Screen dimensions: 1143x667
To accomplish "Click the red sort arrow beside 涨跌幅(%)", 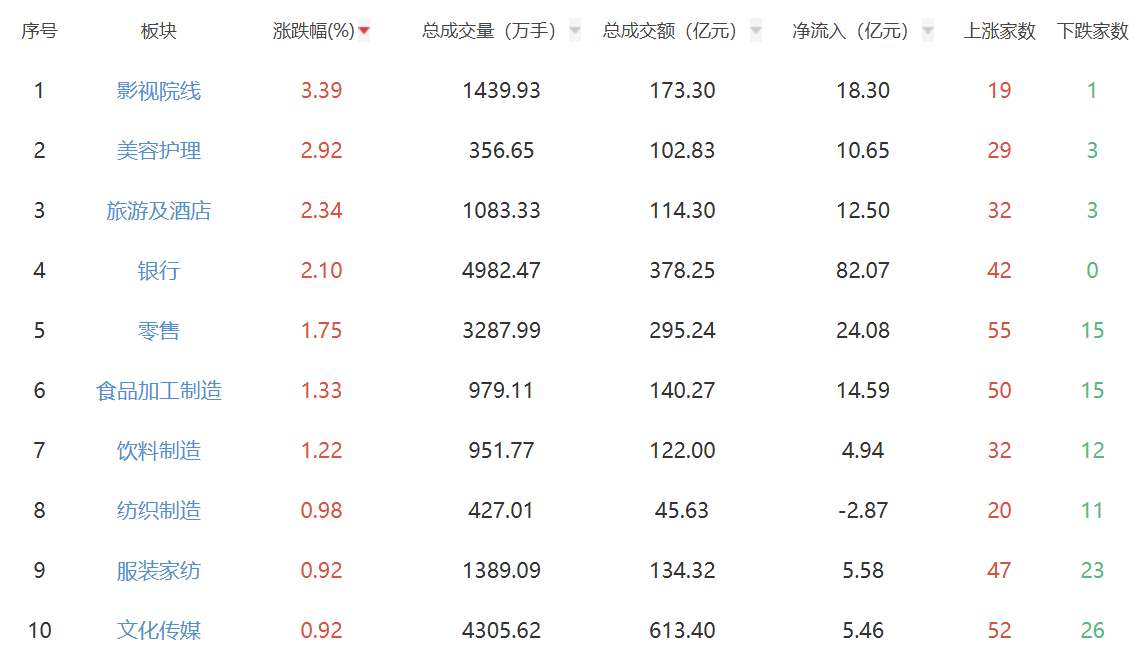I will [364, 31].
